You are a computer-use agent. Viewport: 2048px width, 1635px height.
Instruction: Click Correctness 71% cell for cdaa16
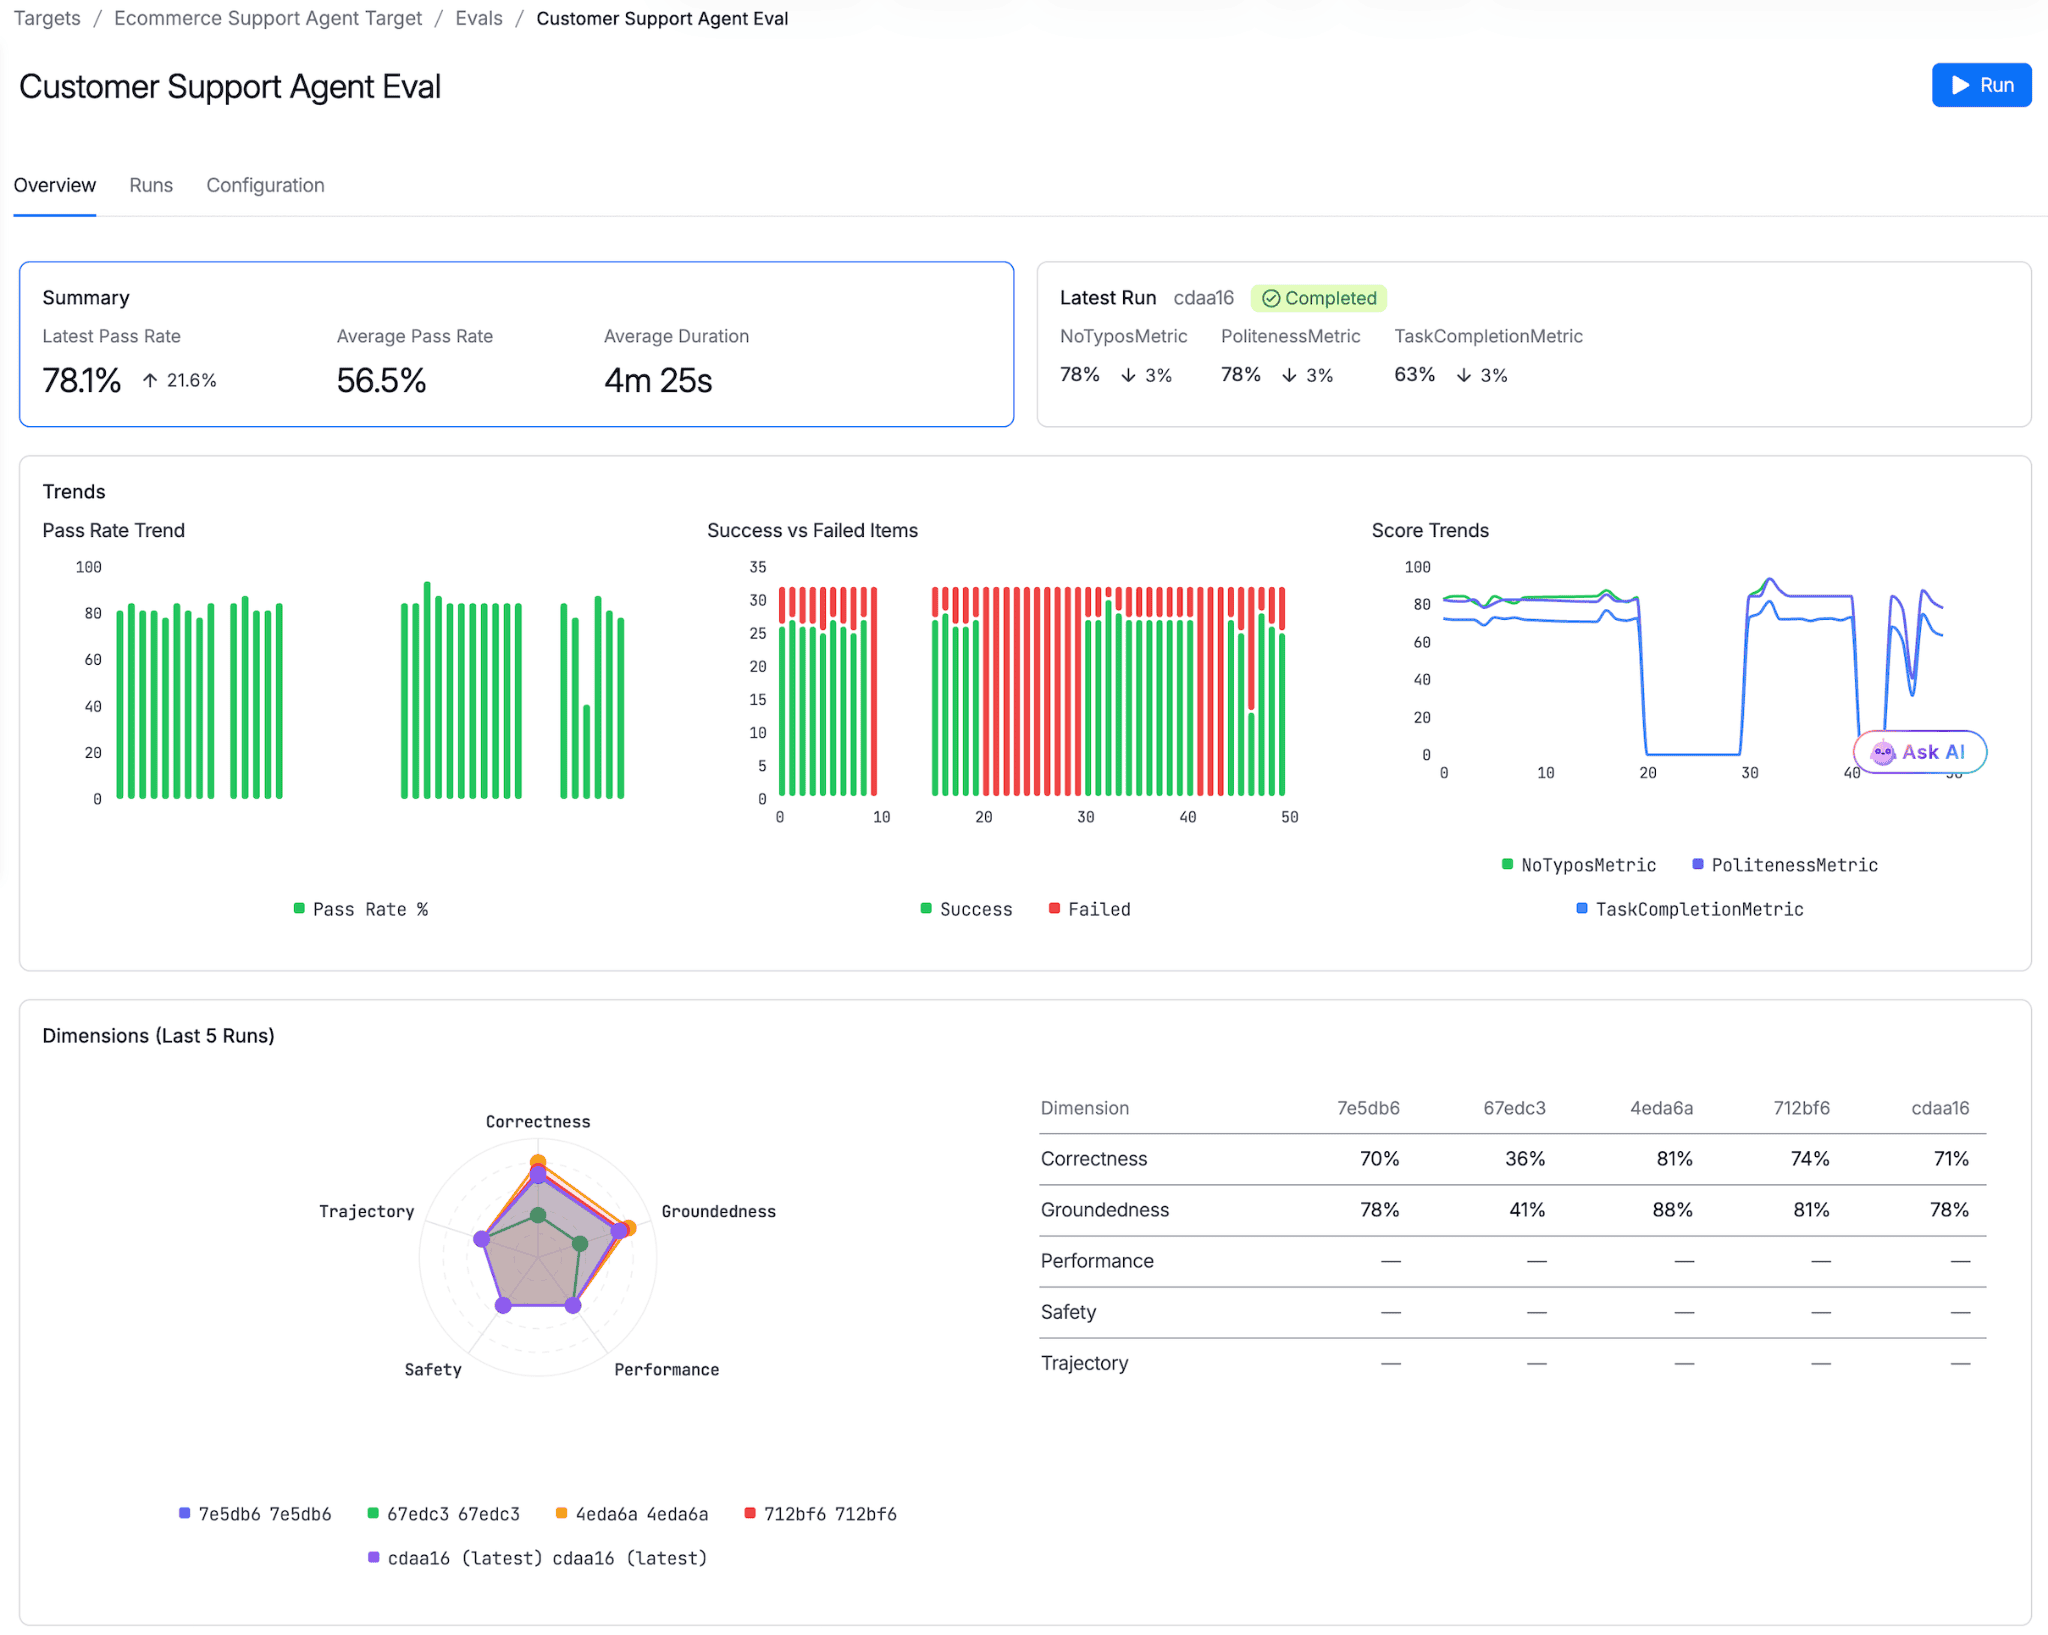1950,1159
